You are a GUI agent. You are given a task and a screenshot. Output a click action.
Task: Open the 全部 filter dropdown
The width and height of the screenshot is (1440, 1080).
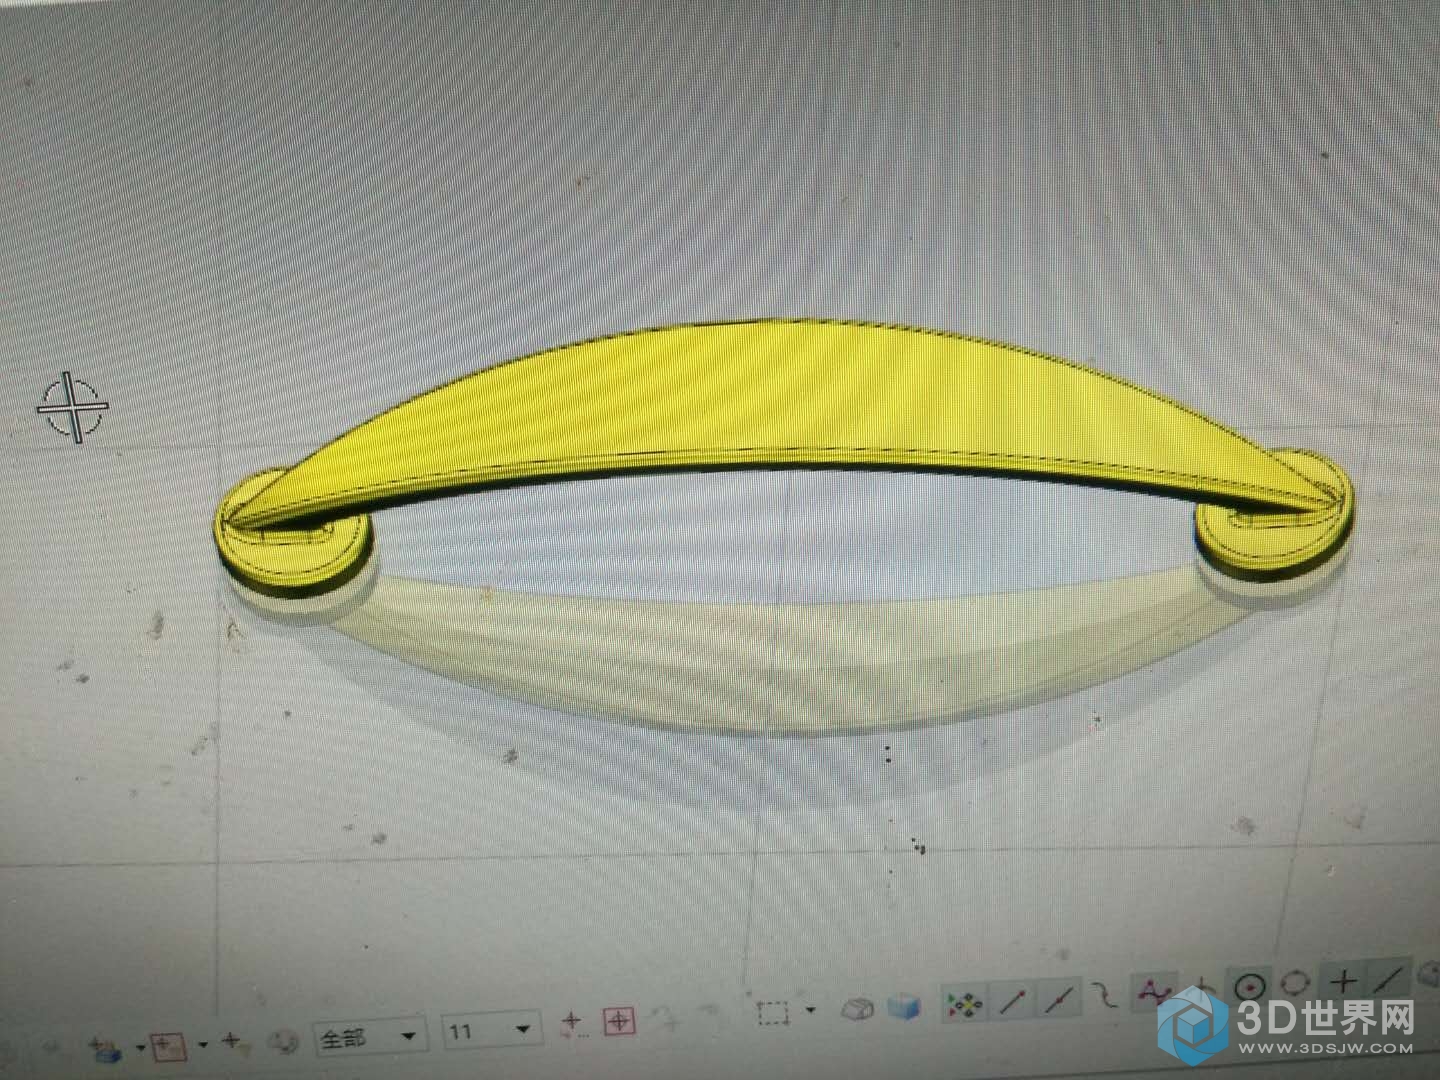[370, 1037]
